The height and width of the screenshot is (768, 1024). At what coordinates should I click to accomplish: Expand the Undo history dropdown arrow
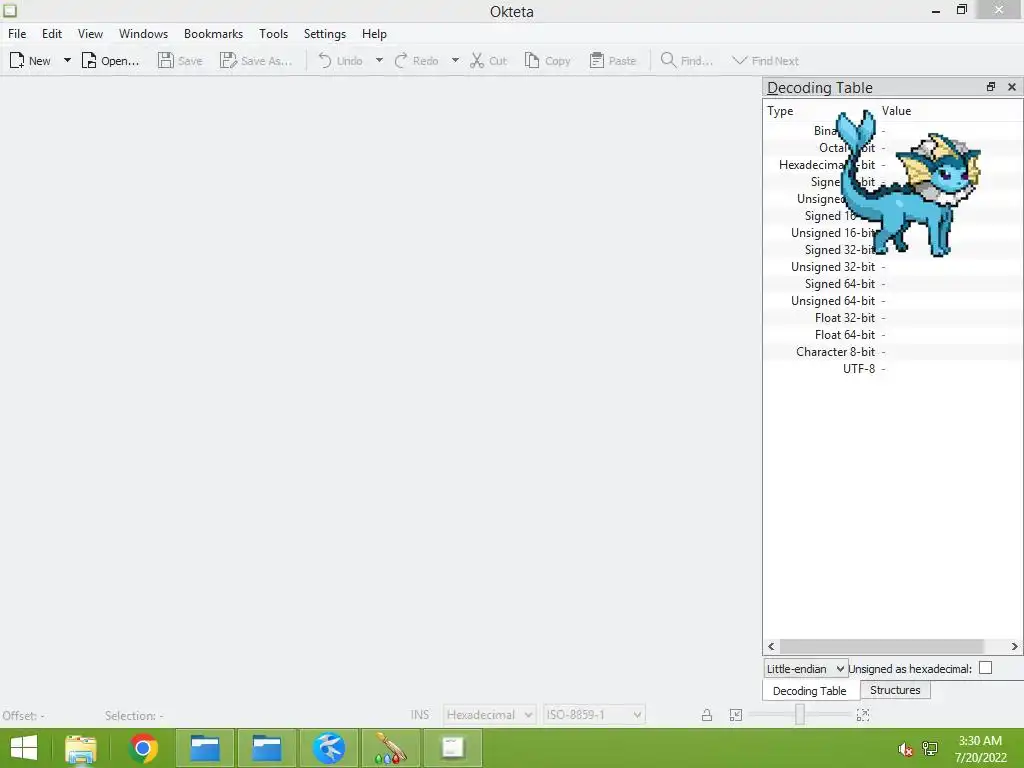(379, 60)
